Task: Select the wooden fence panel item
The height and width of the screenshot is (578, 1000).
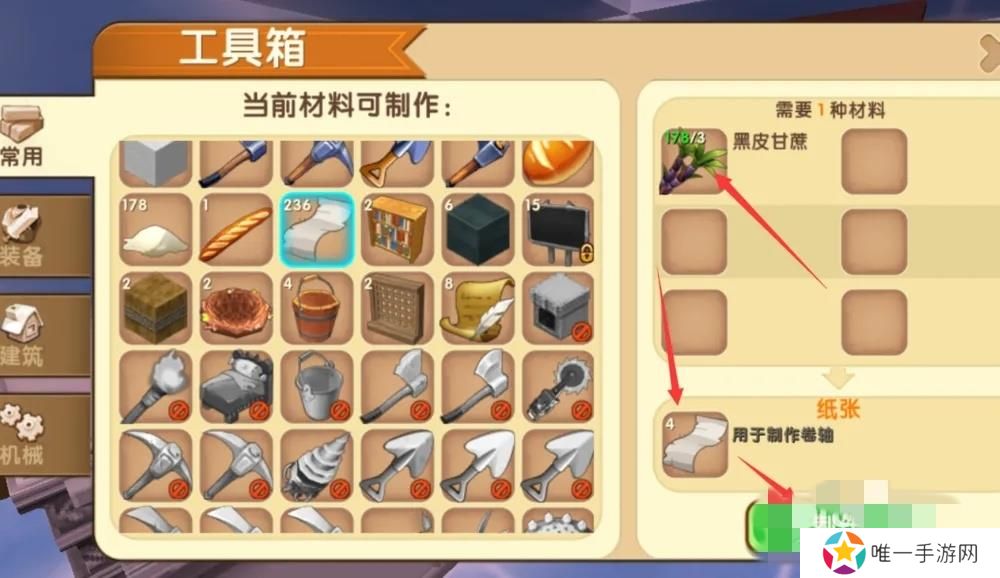Action: point(397,308)
